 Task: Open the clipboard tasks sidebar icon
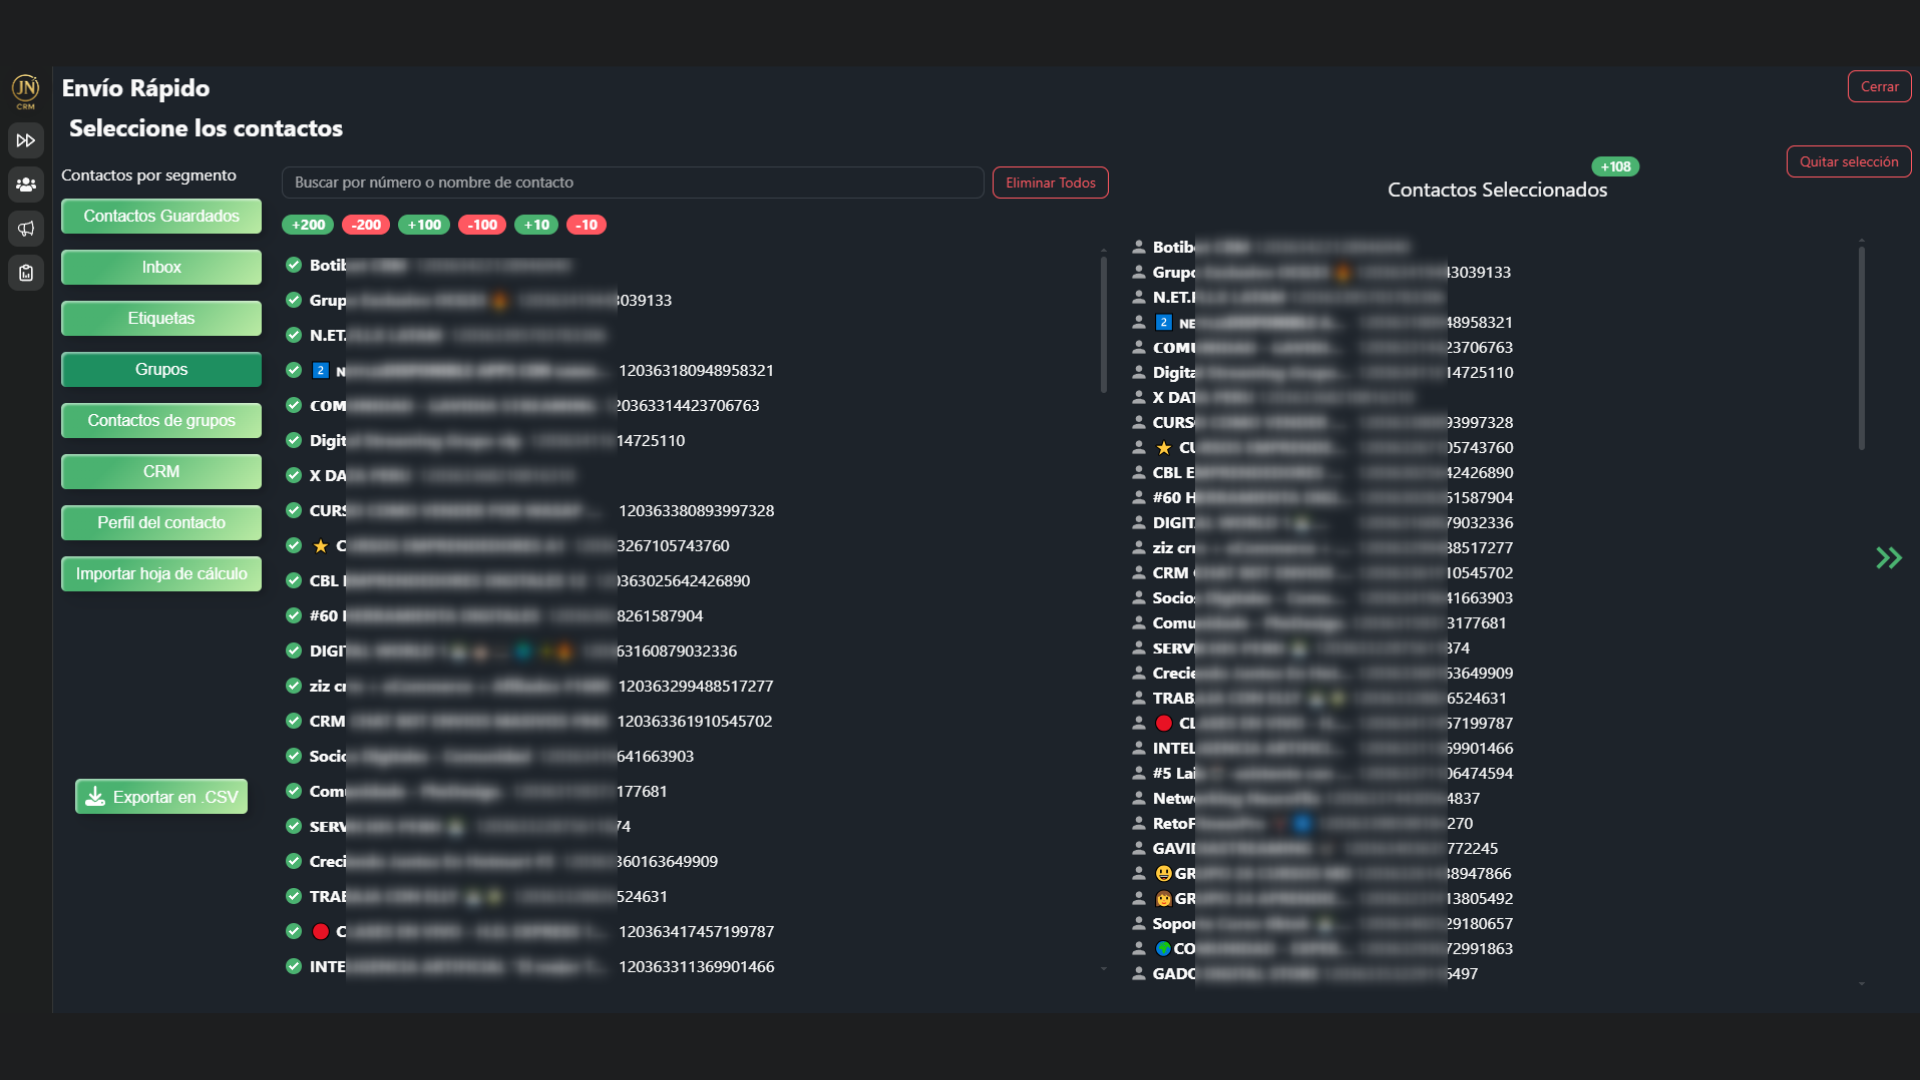point(26,273)
